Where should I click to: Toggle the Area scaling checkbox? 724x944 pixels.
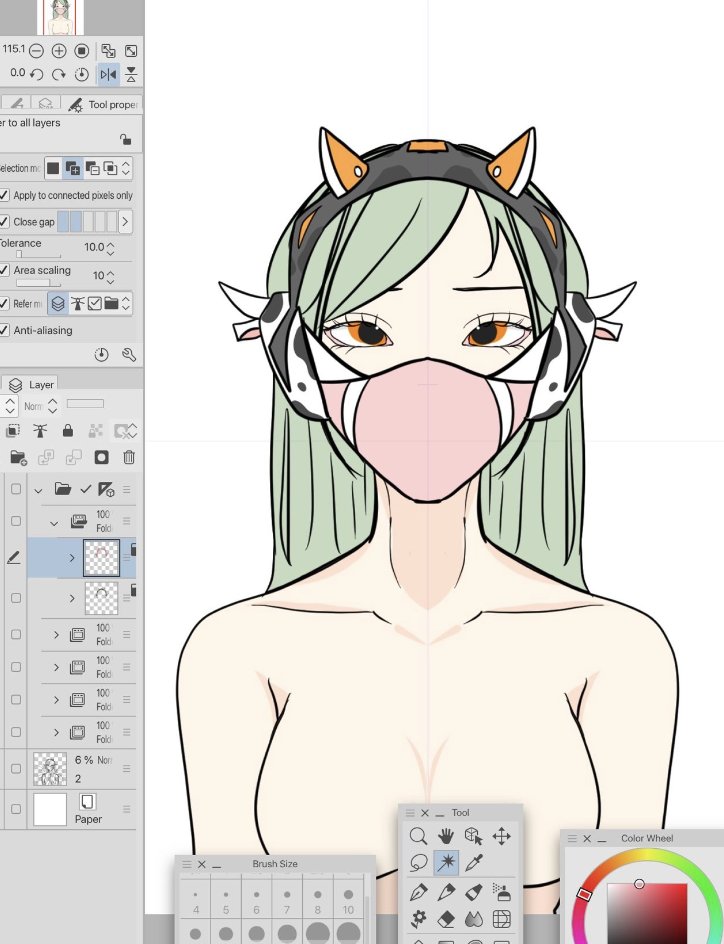4,270
